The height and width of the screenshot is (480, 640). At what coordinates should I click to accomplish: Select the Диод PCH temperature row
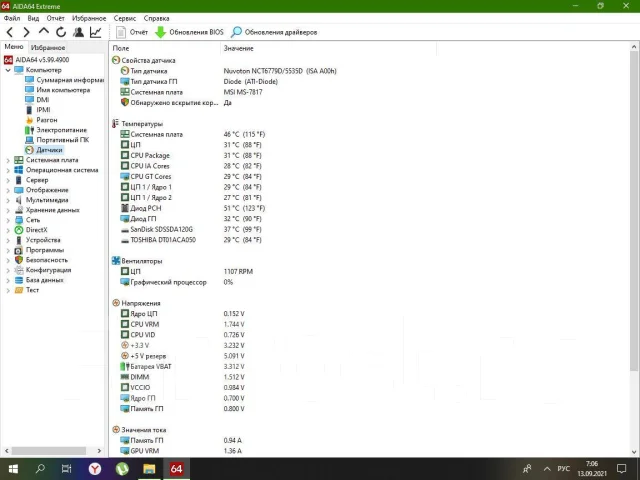click(x=193, y=208)
